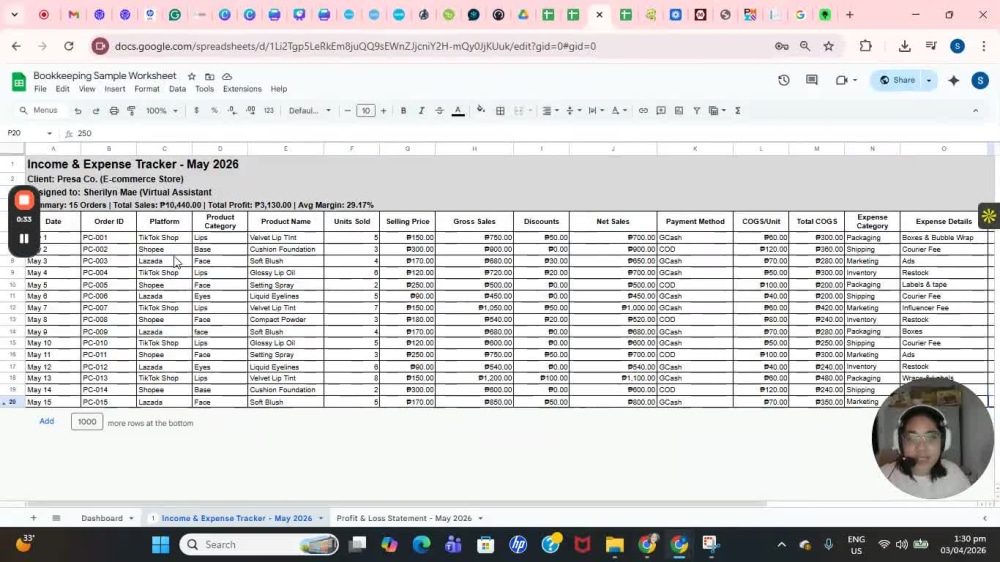Insert a comment from the toolbar
Screen dimensions: 1000x562
pyautogui.click(x=661, y=111)
